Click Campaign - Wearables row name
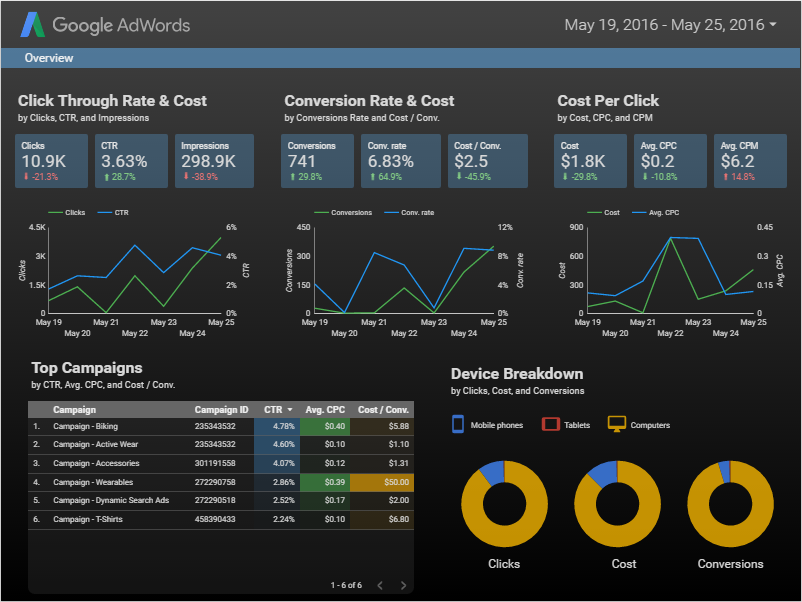Screen dimensions: 802x602 [x=93, y=482]
